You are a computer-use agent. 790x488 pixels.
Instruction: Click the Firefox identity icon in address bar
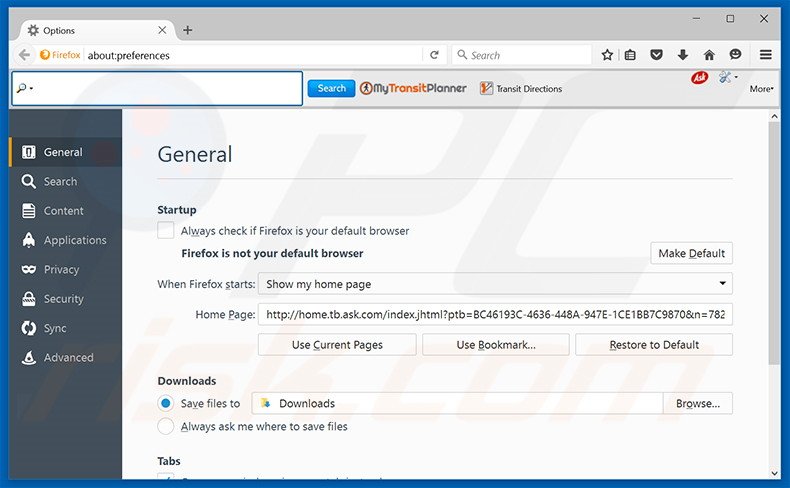coord(60,55)
